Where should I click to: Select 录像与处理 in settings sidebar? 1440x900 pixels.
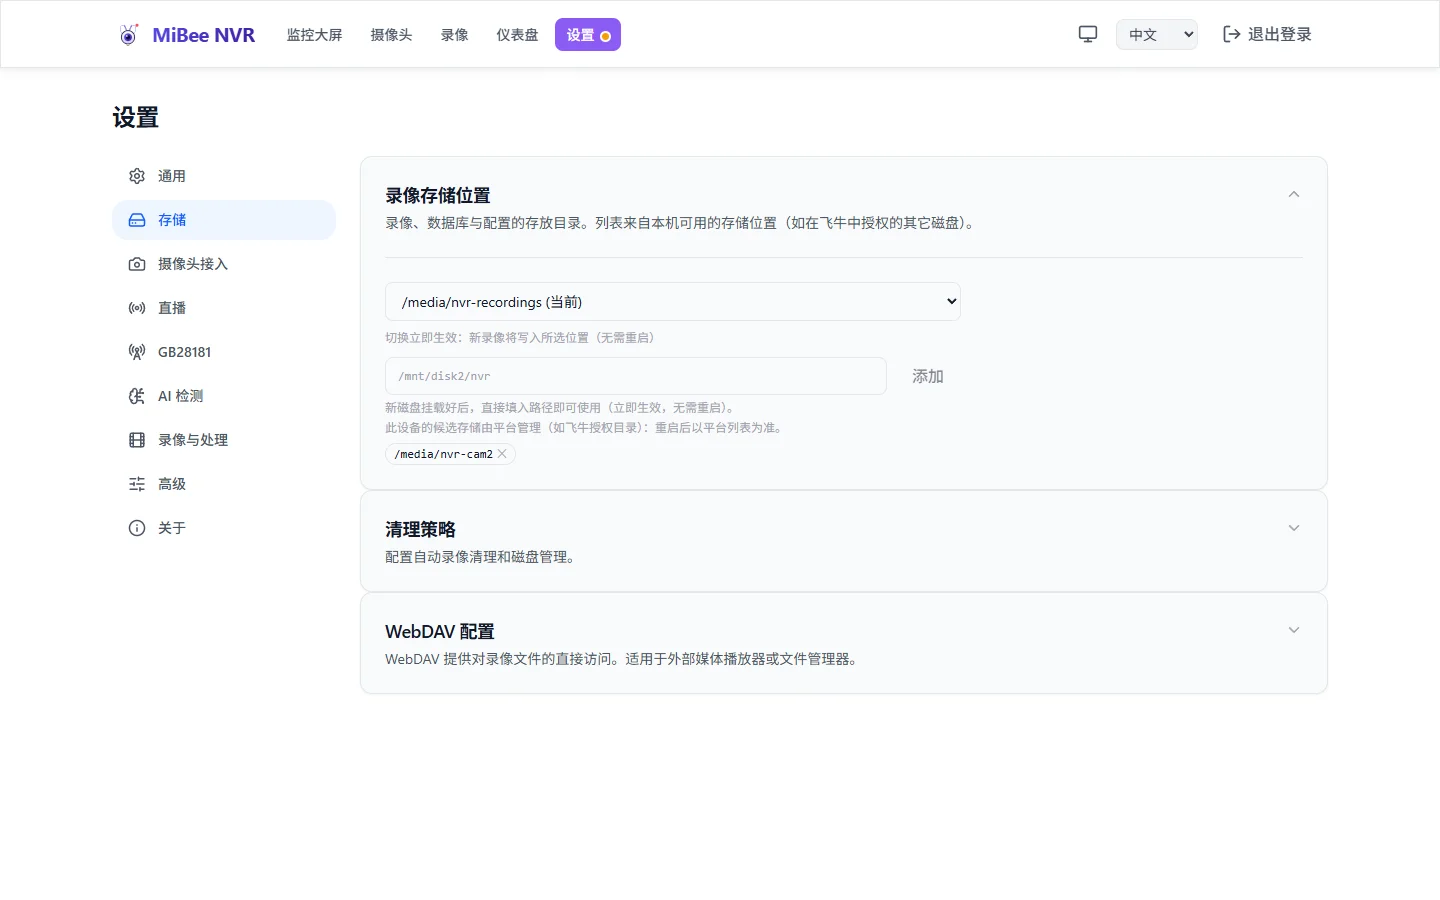[224, 440]
